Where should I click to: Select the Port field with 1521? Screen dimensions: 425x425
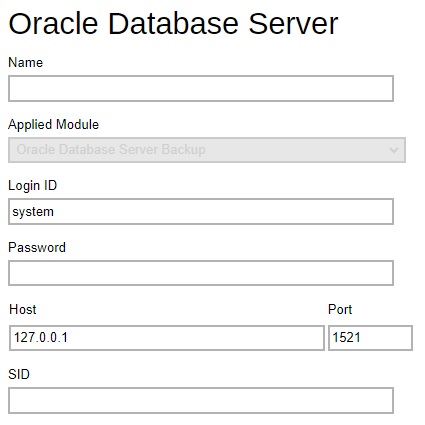click(370, 338)
